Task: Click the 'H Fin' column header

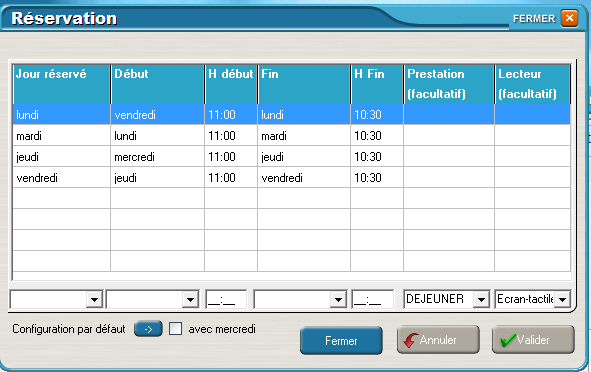Action: 378,84
